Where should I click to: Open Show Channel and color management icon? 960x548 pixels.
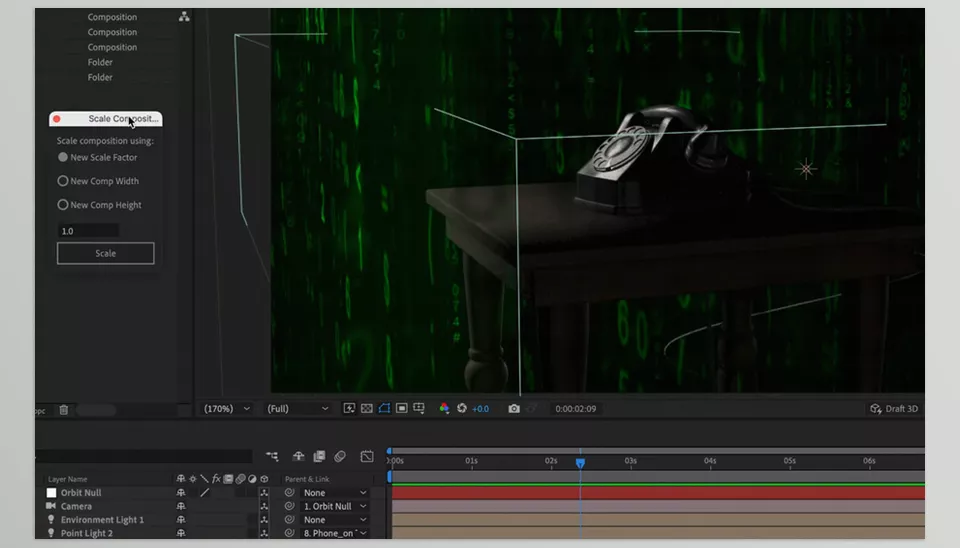pyautogui.click(x=444, y=408)
